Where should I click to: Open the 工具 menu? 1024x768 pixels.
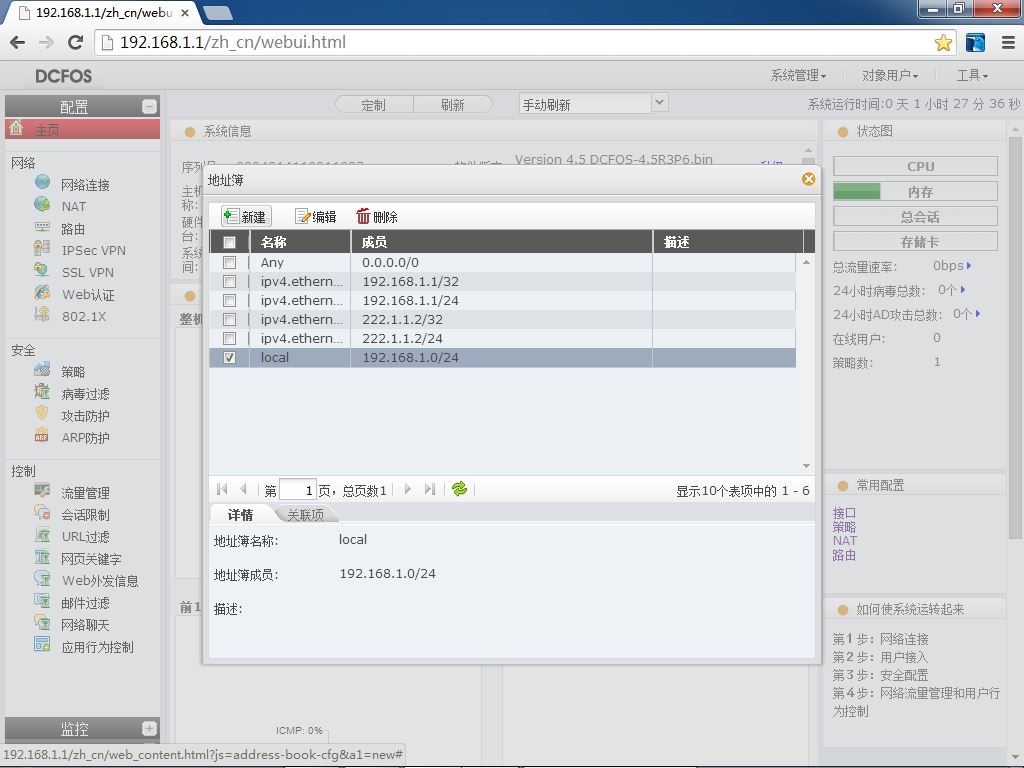[x=972, y=76]
